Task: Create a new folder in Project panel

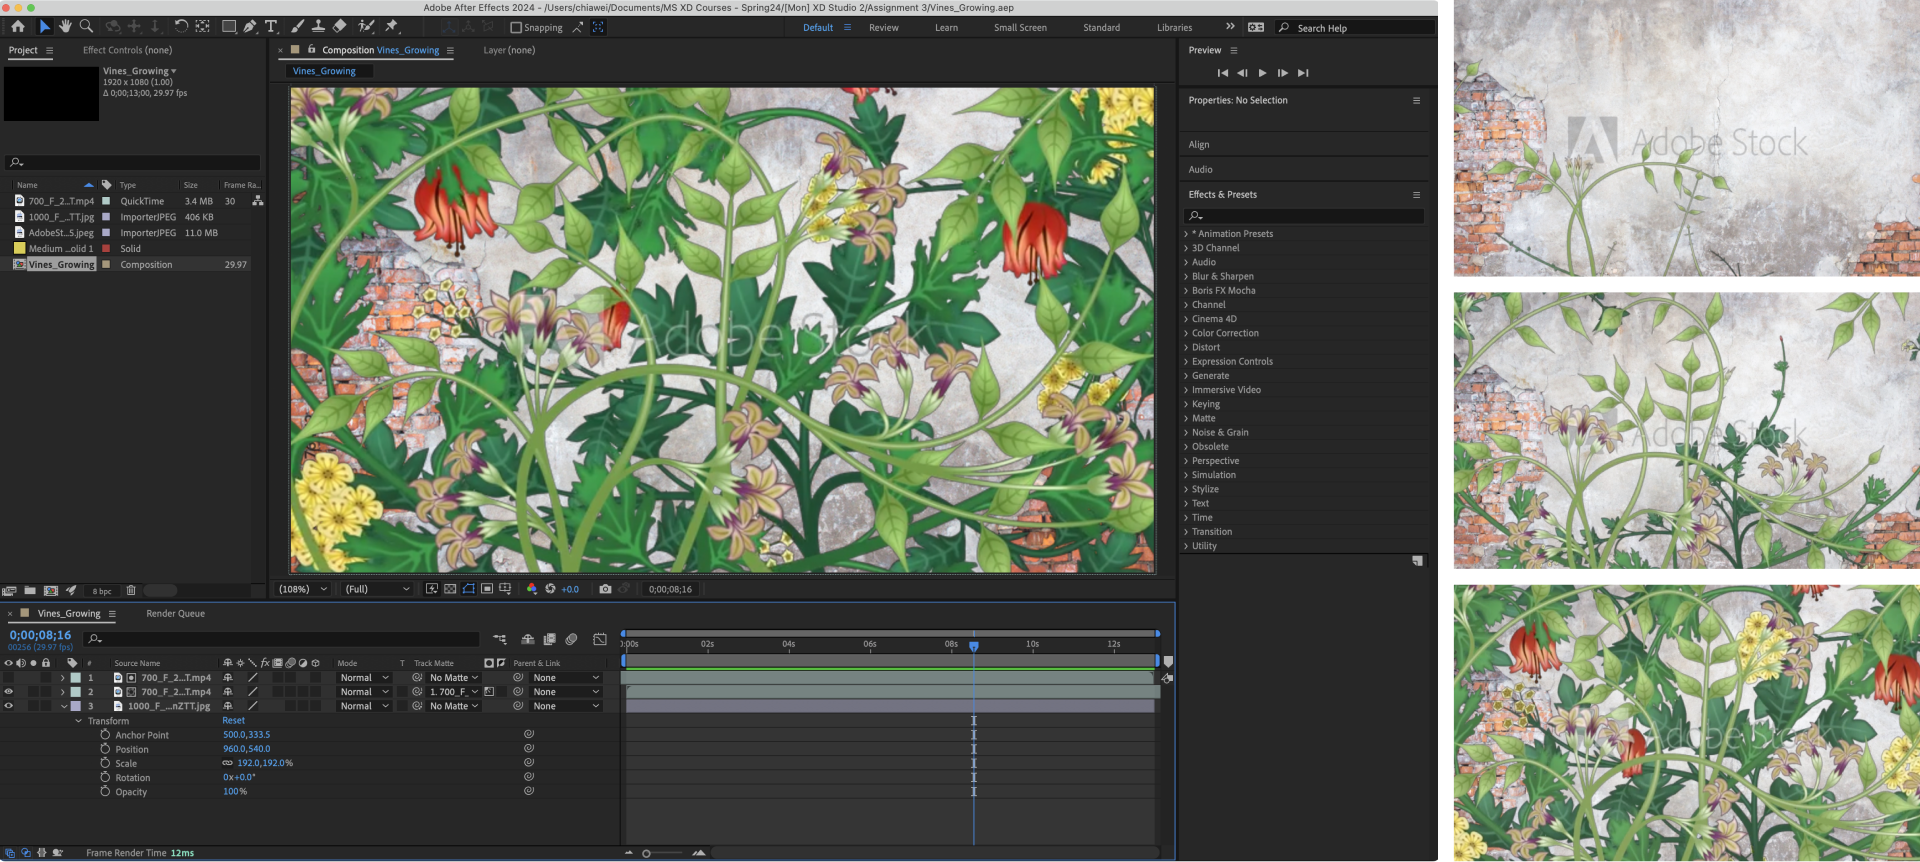Action: (x=30, y=590)
